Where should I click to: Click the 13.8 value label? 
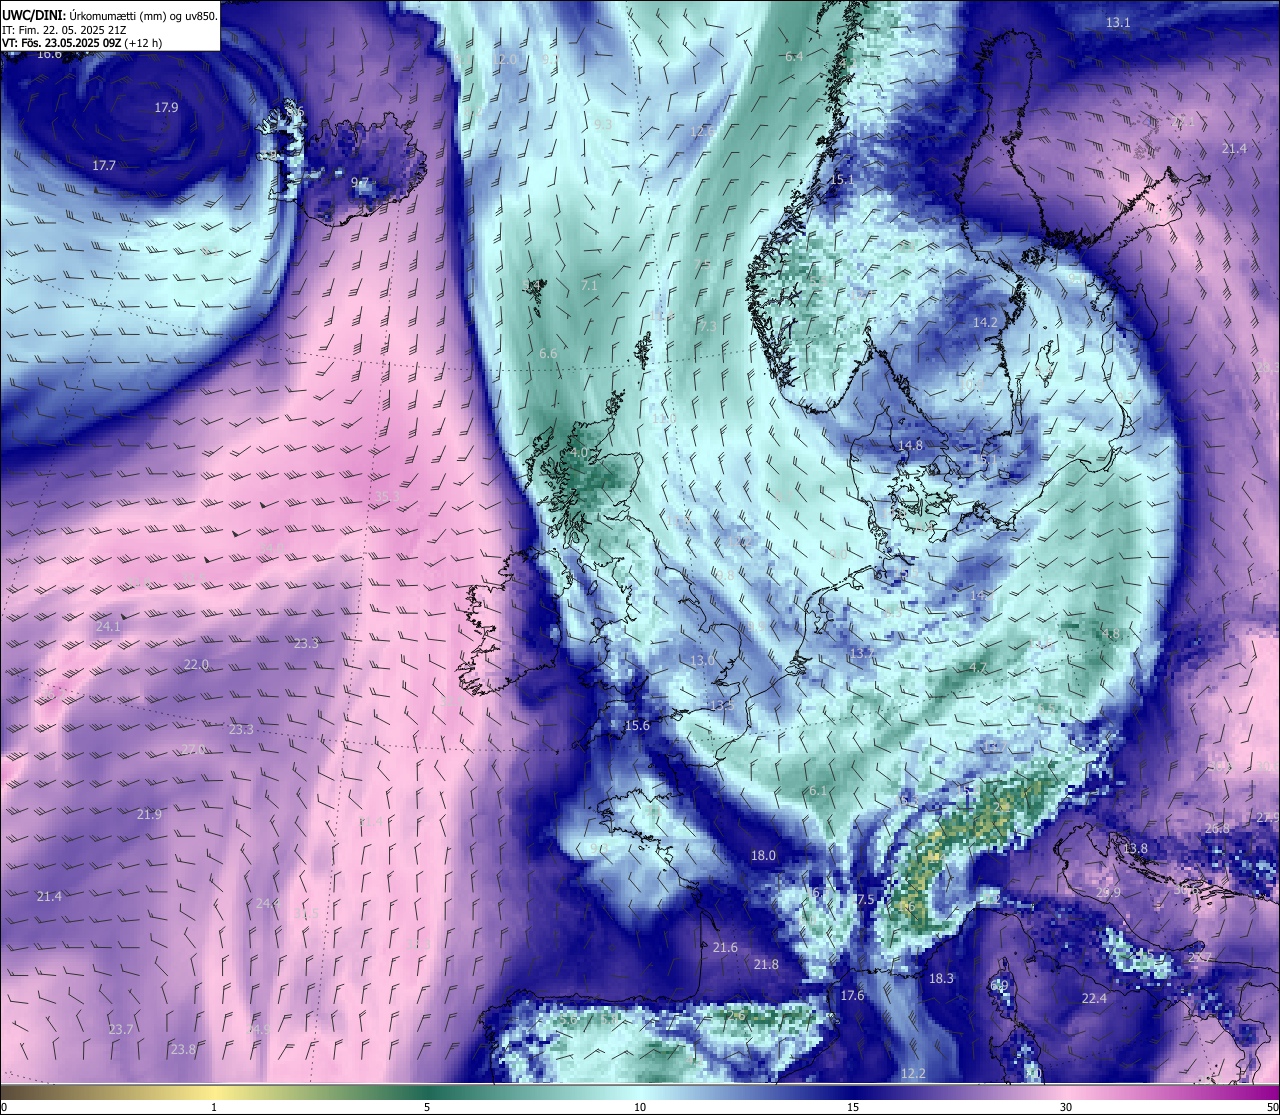pos(1135,849)
